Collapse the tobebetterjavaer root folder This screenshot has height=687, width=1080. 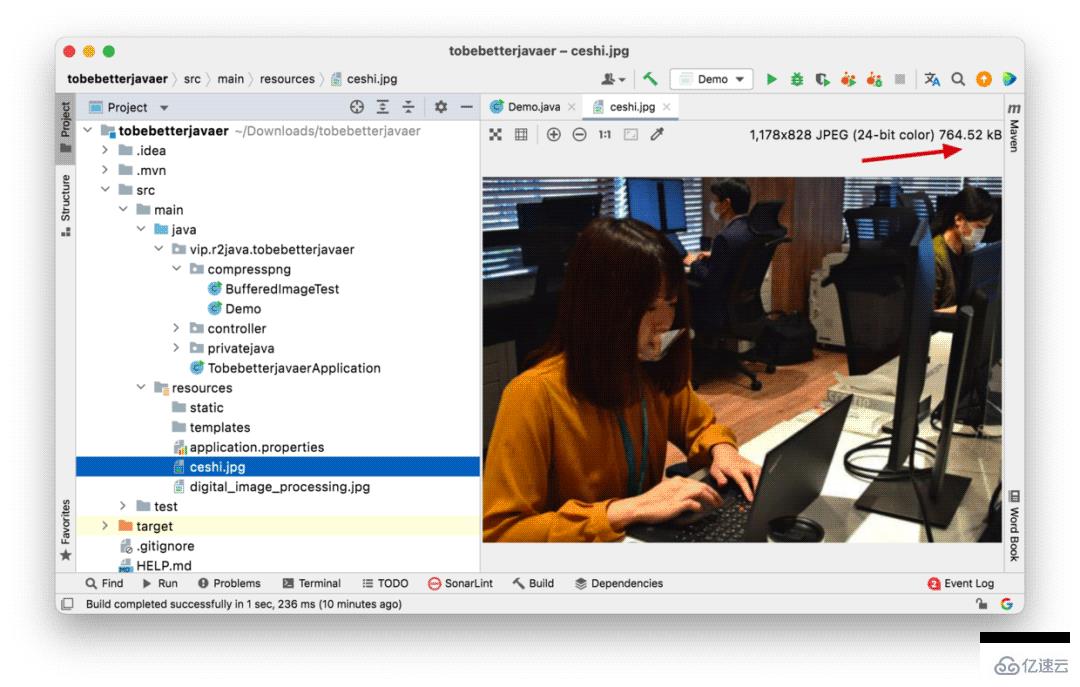point(87,130)
